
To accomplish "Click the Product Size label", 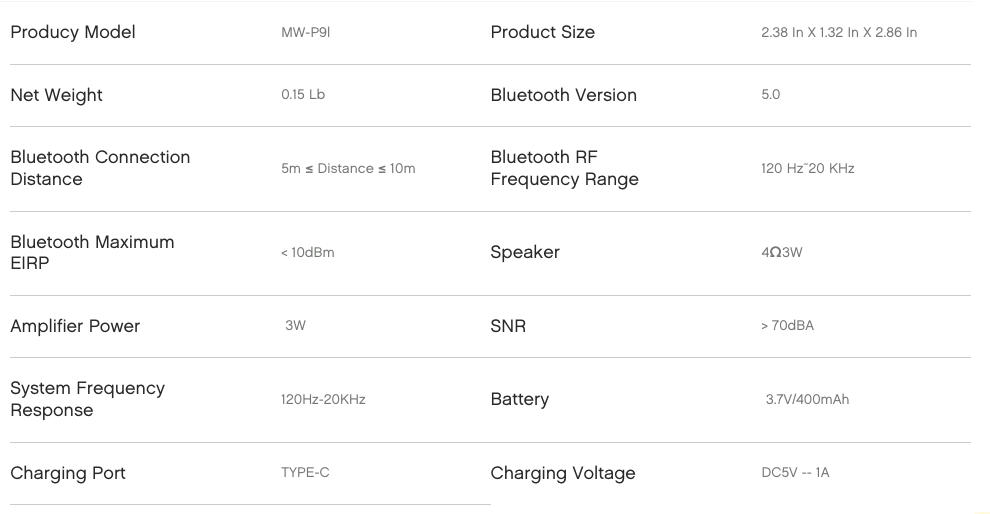I will tap(542, 32).
